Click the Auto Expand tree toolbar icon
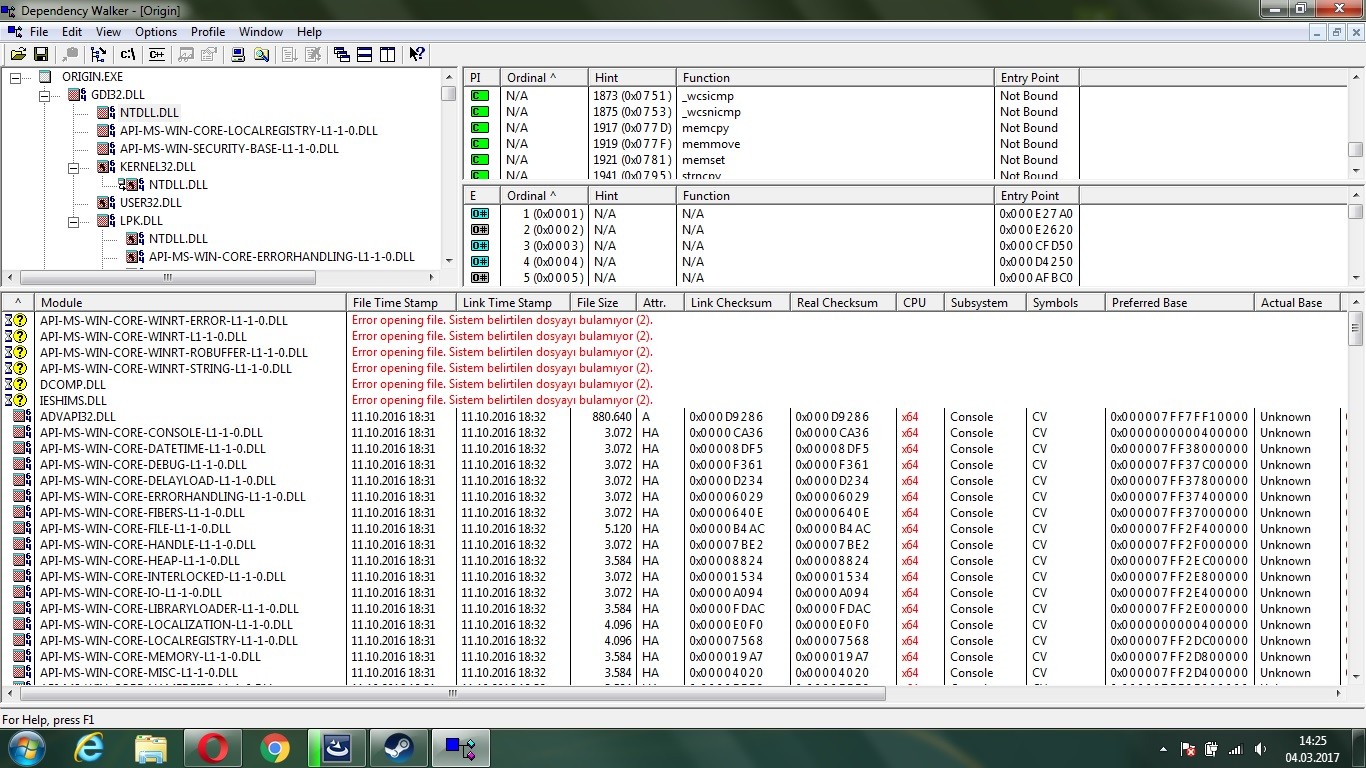The image size is (1366, 768). (98, 54)
